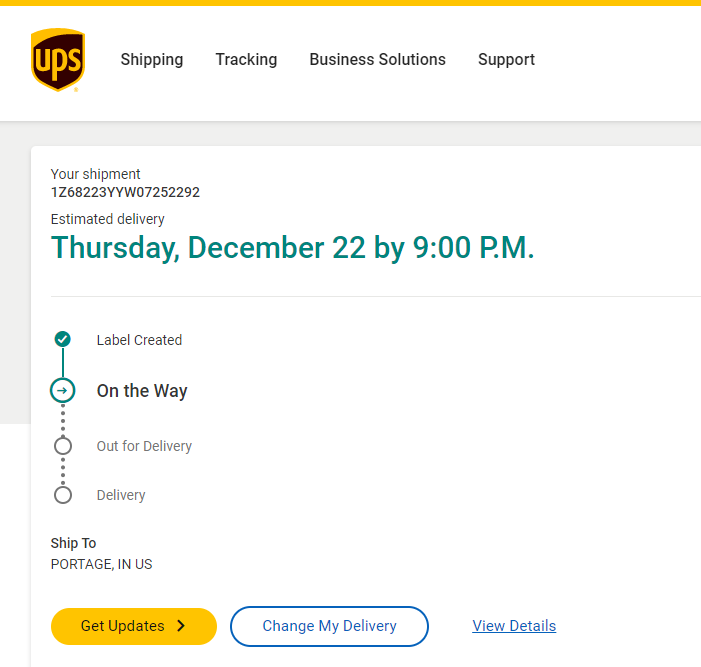Click the On the Way status label
Viewport: 701px width, 667px height.
pos(142,391)
